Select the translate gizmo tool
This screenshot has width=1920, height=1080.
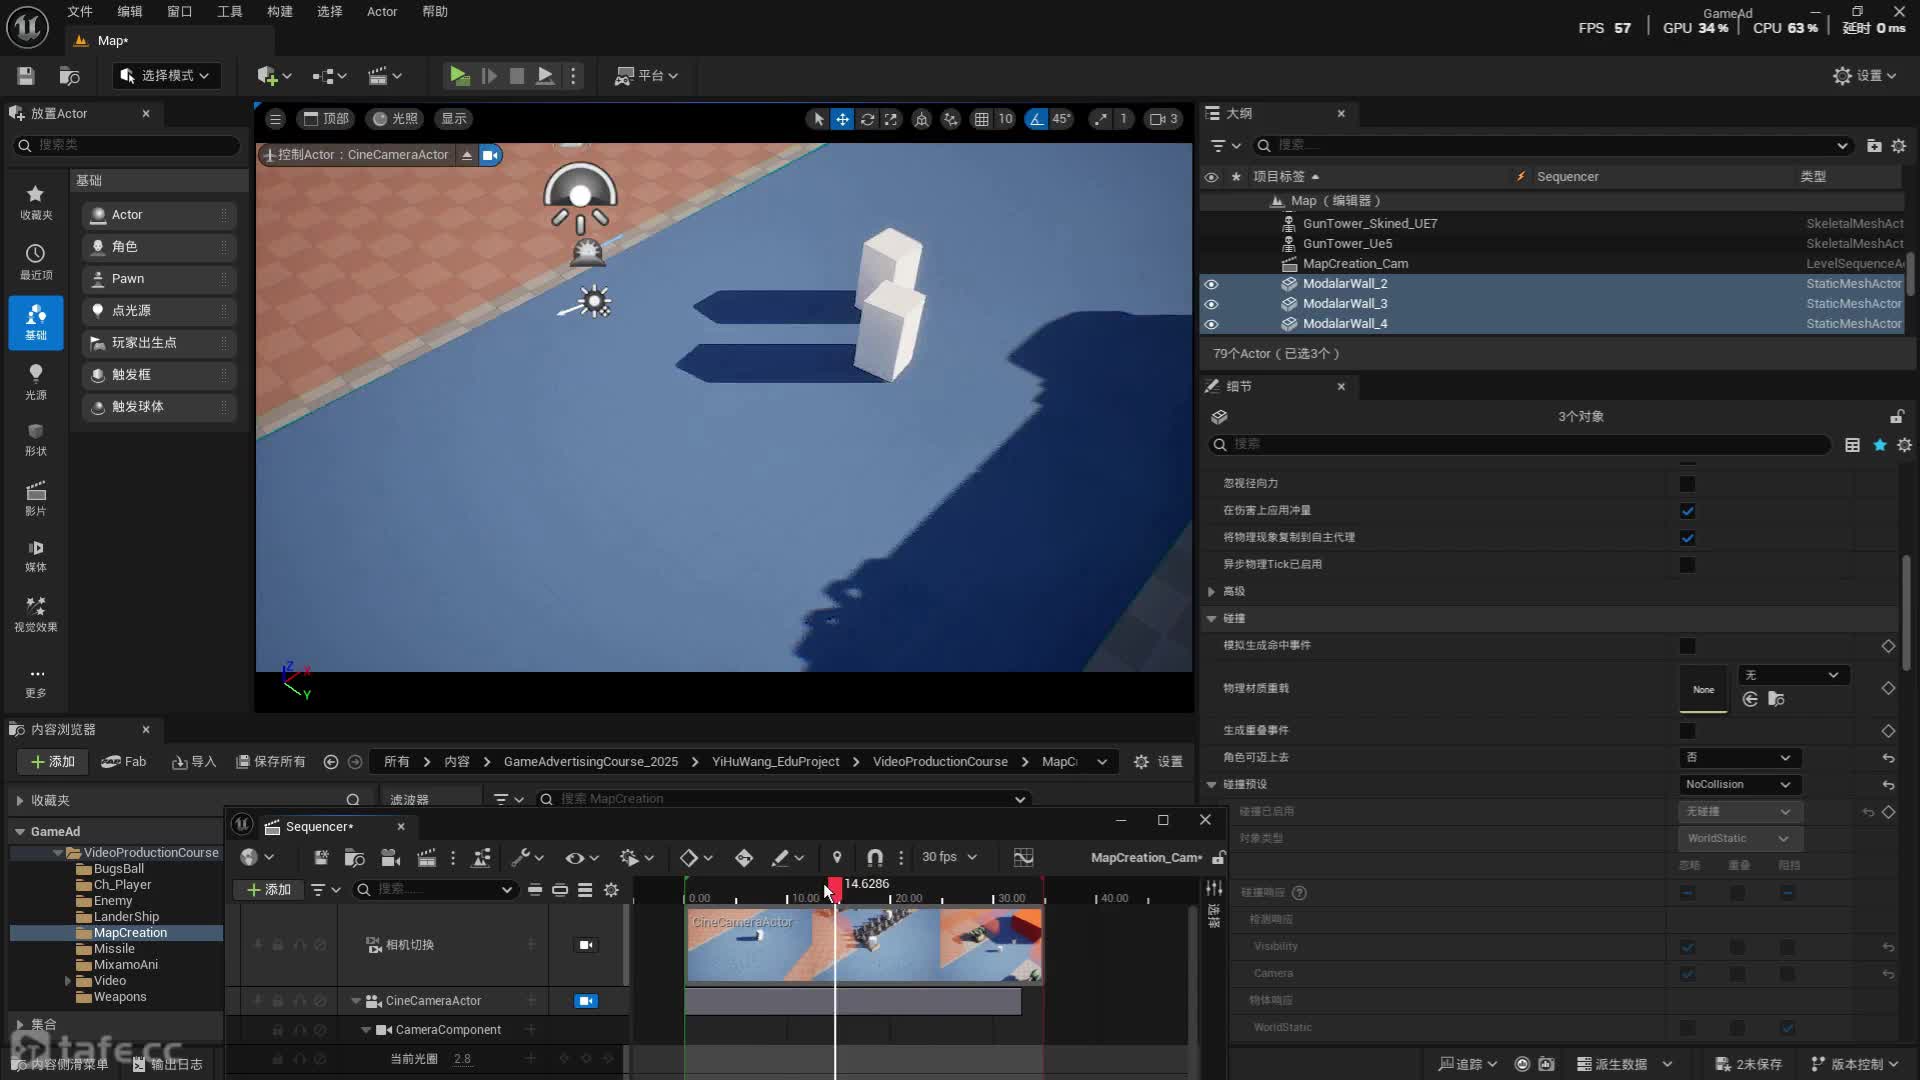tap(843, 119)
